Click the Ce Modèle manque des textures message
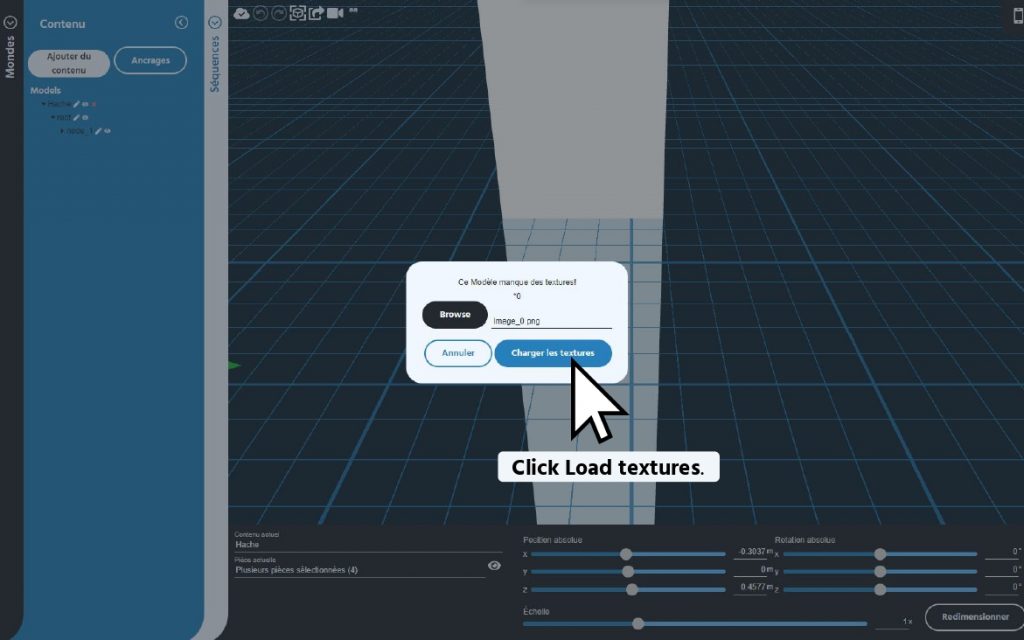The height and width of the screenshot is (640, 1024). [517, 282]
